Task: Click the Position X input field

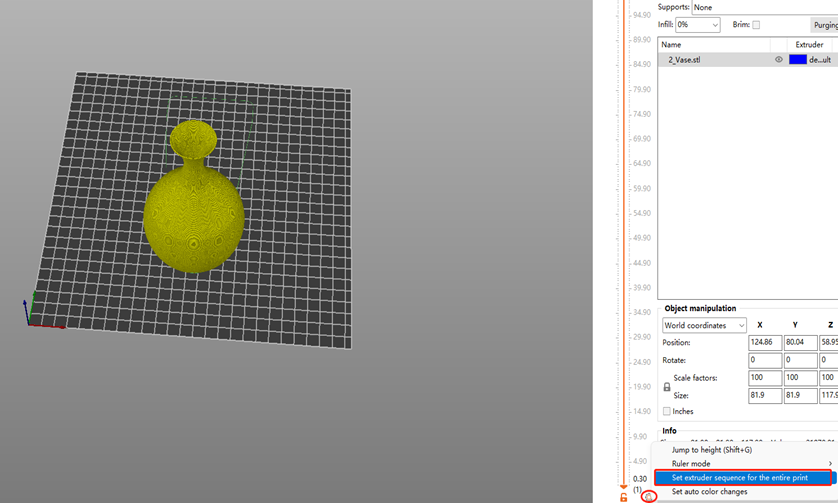Action: [764, 342]
